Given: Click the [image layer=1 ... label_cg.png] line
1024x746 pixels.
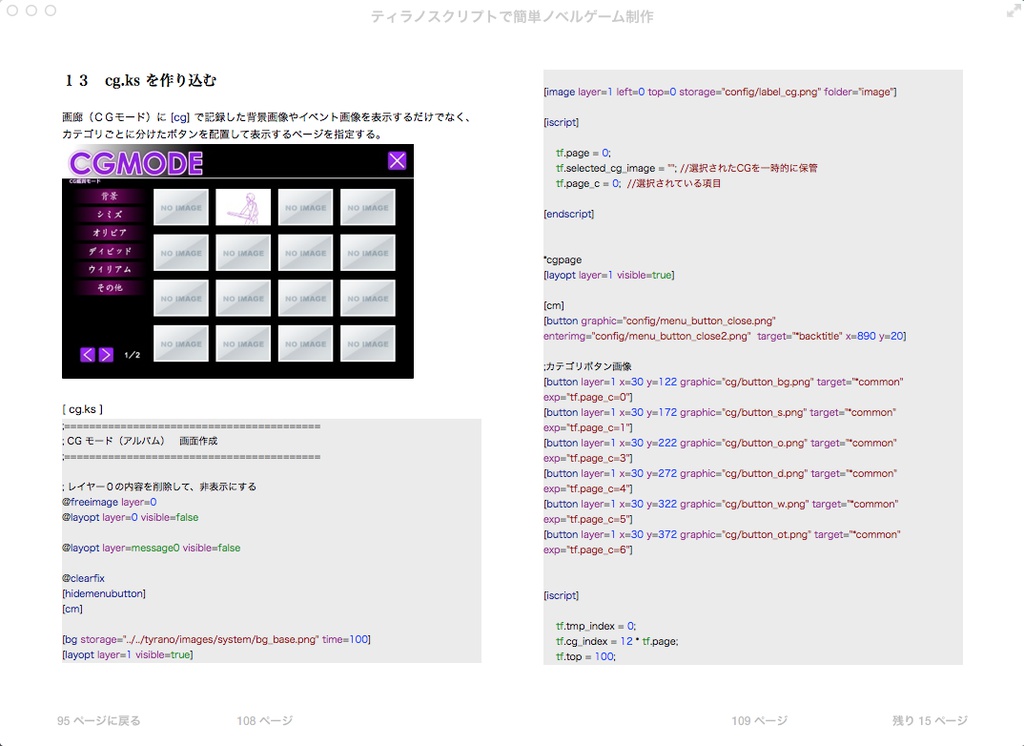Looking at the screenshot, I should pos(720,91).
